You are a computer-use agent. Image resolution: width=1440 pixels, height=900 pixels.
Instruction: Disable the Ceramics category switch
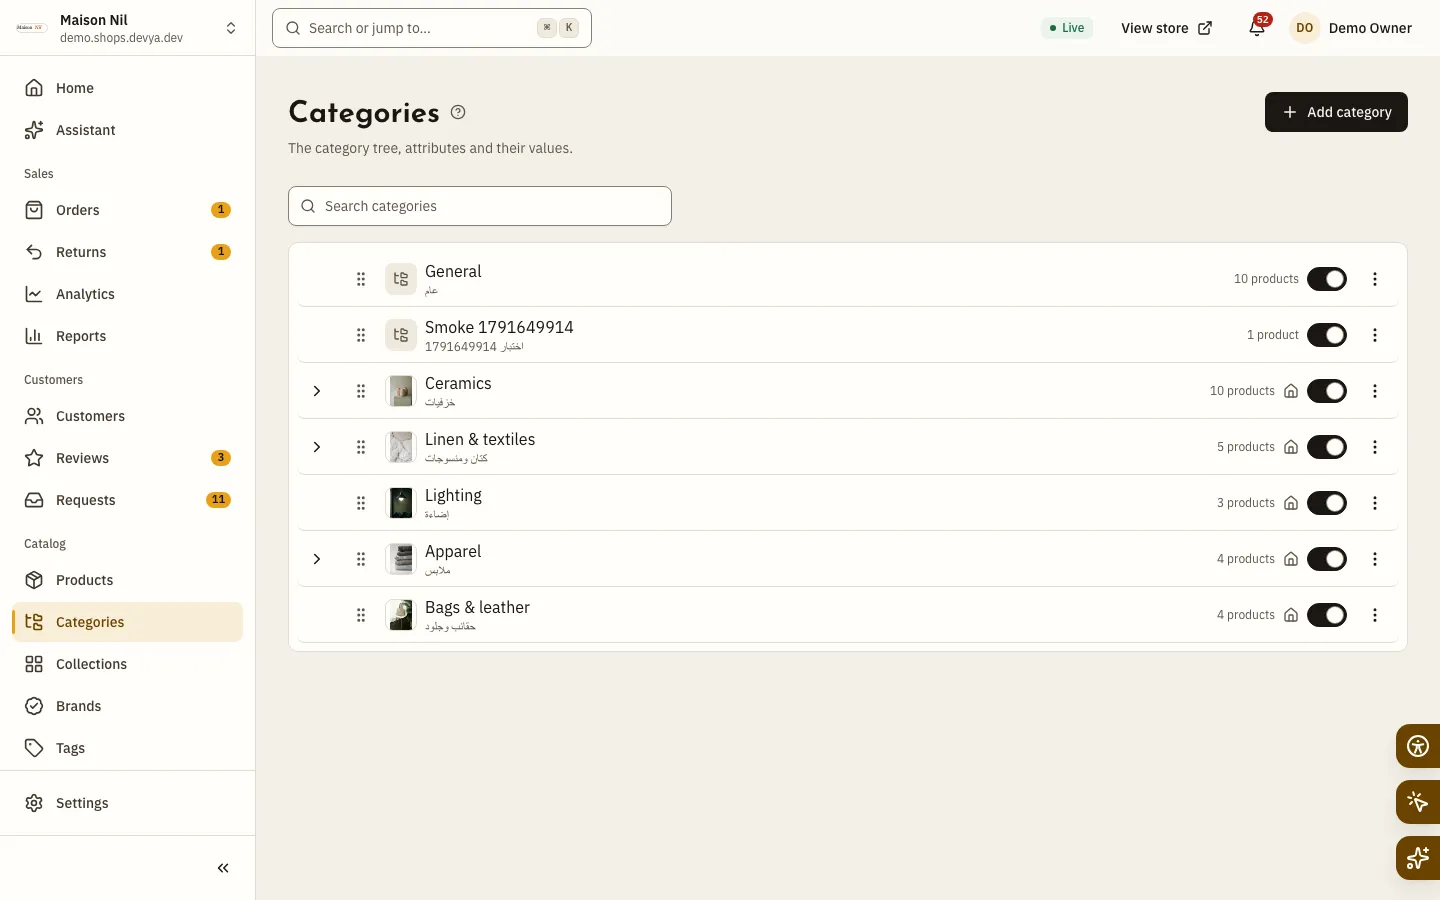click(x=1327, y=391)
